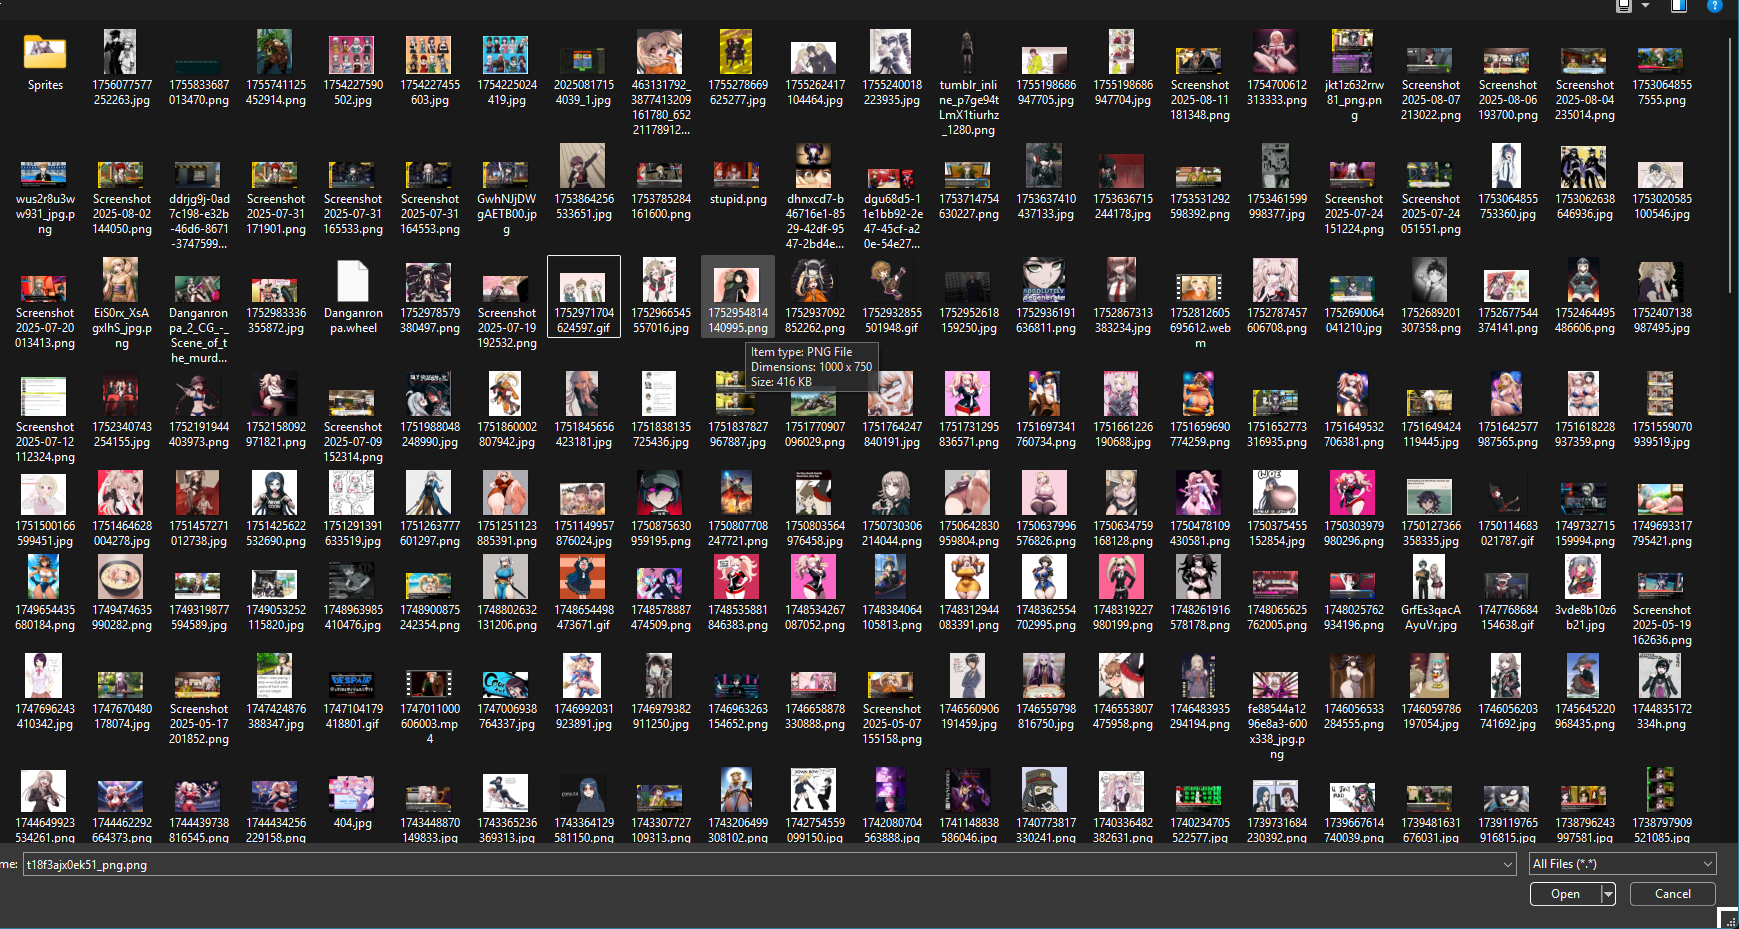Select the 404.jpg file

[353, 793]
